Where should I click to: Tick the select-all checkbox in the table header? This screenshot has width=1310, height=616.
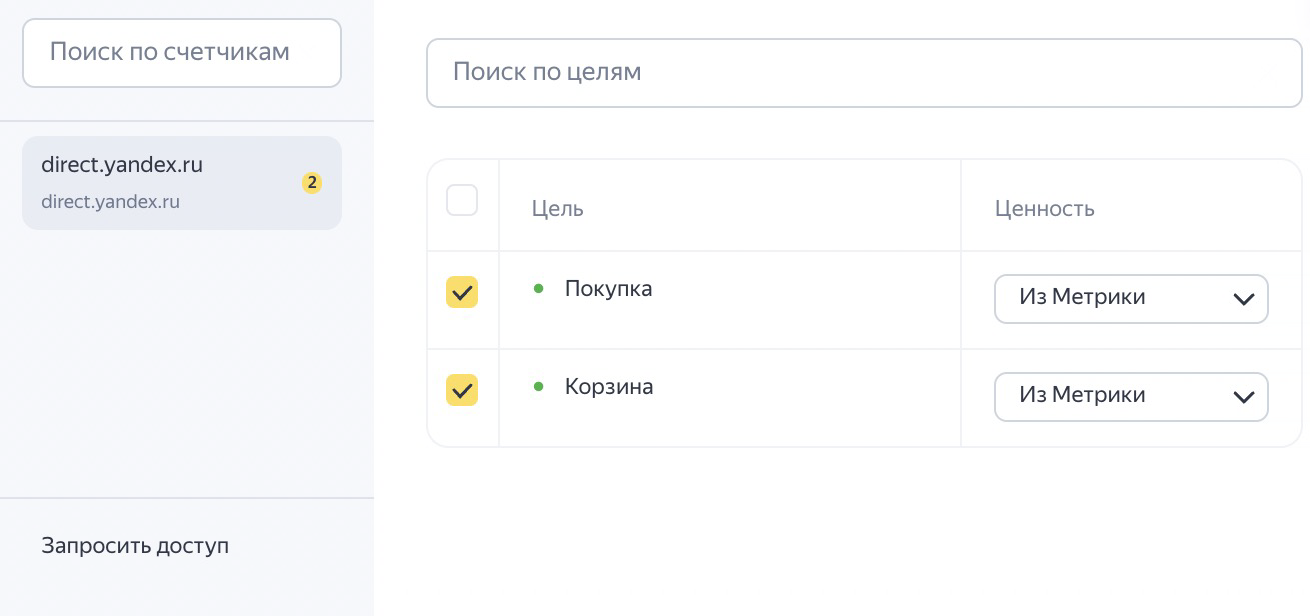[x=462, y=200]
